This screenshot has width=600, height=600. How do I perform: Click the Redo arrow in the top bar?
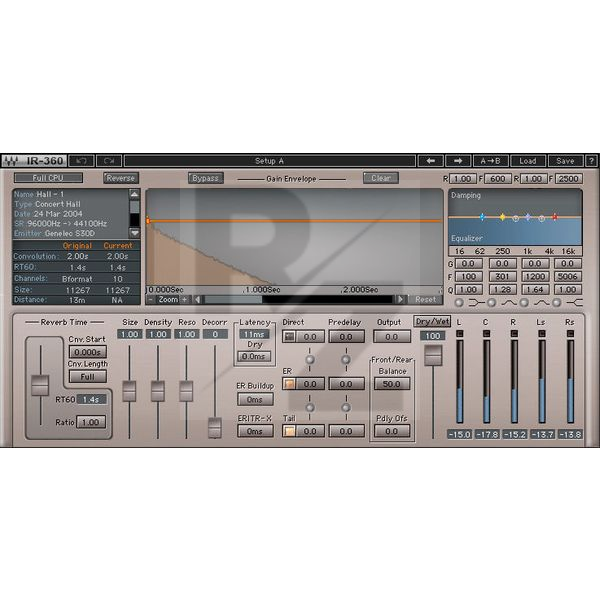[109, 161]
